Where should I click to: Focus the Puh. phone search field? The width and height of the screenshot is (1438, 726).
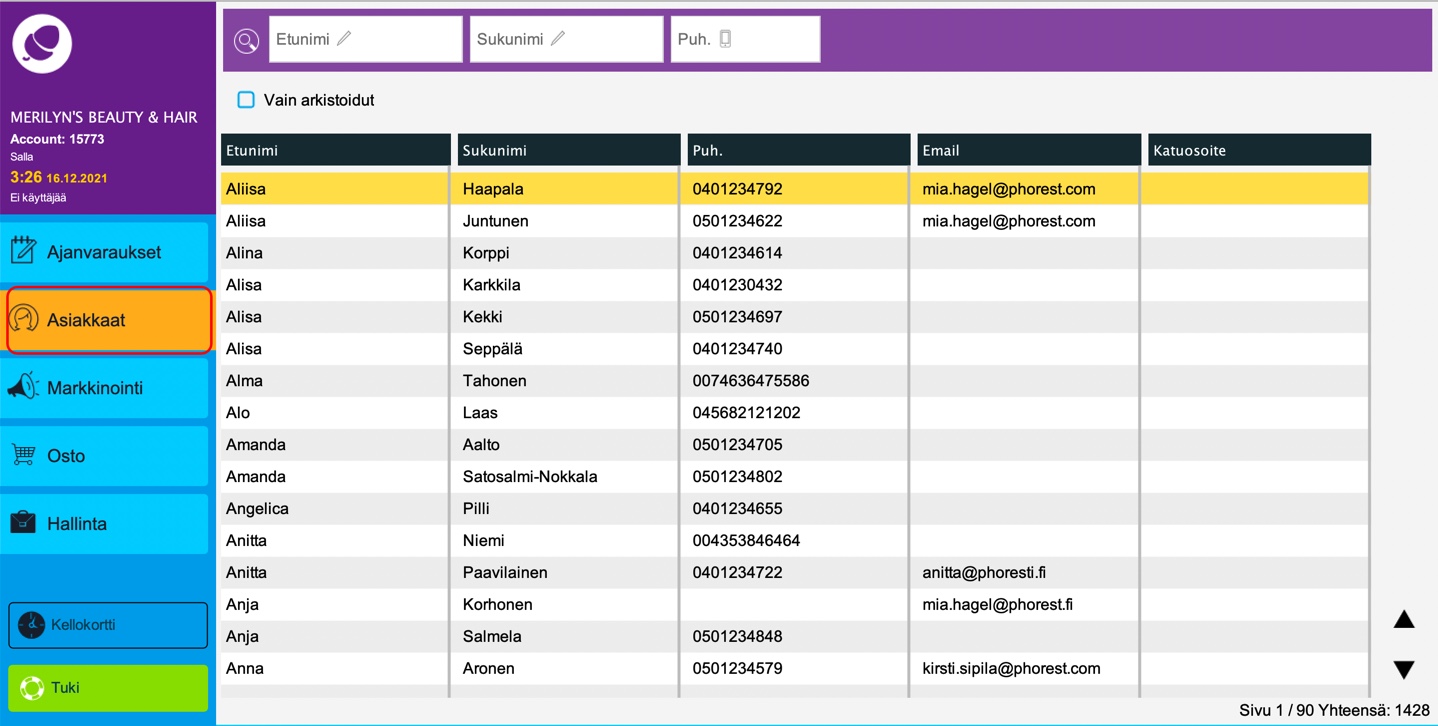pyautogui.click(x=745, y=39)
